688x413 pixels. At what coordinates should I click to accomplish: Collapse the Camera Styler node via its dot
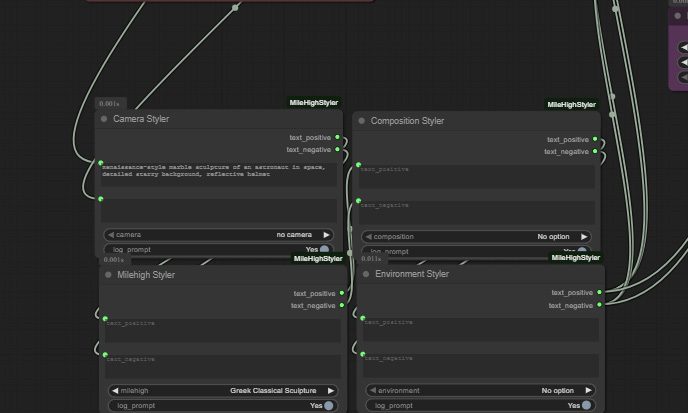pos(104,119)
